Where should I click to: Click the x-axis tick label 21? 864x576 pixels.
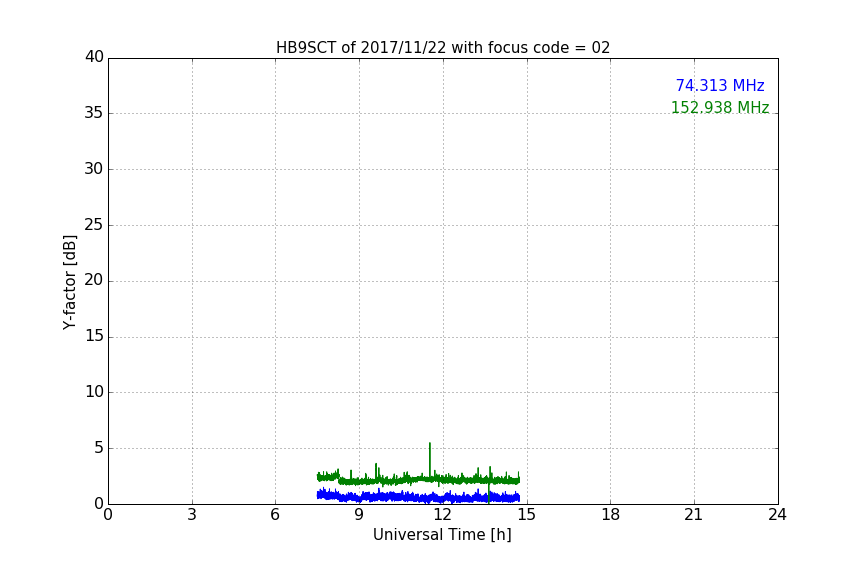[x=694, y=515]
